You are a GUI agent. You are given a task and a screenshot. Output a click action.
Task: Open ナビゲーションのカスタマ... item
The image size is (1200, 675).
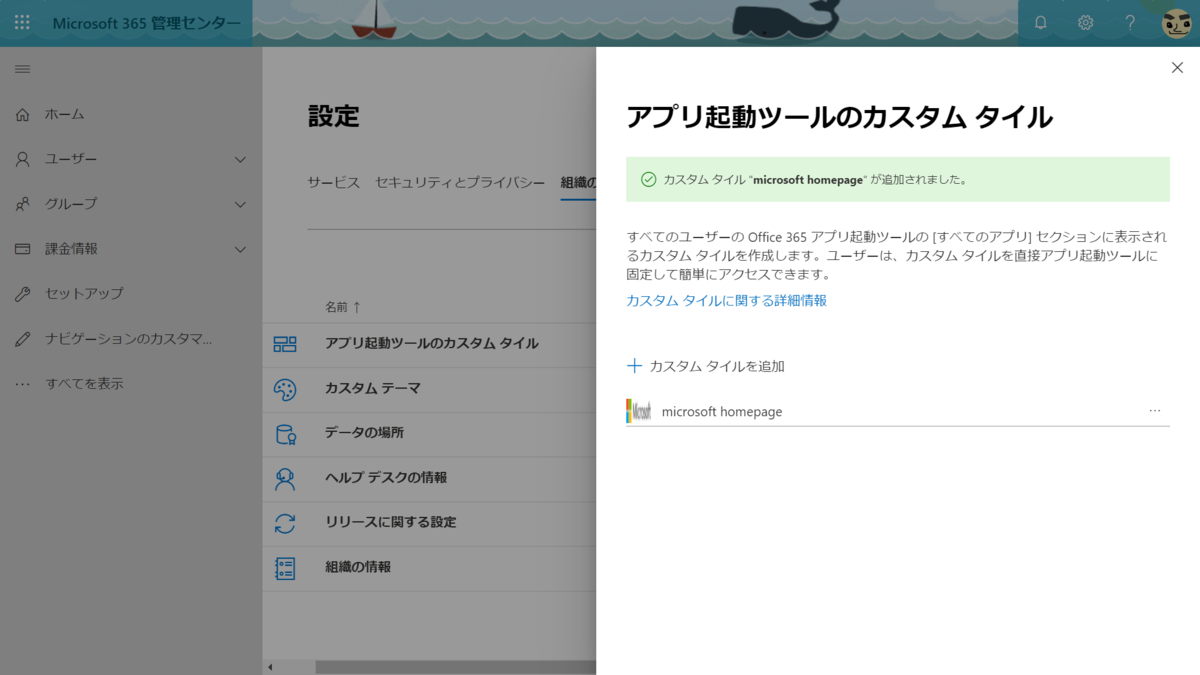(129, 339)
